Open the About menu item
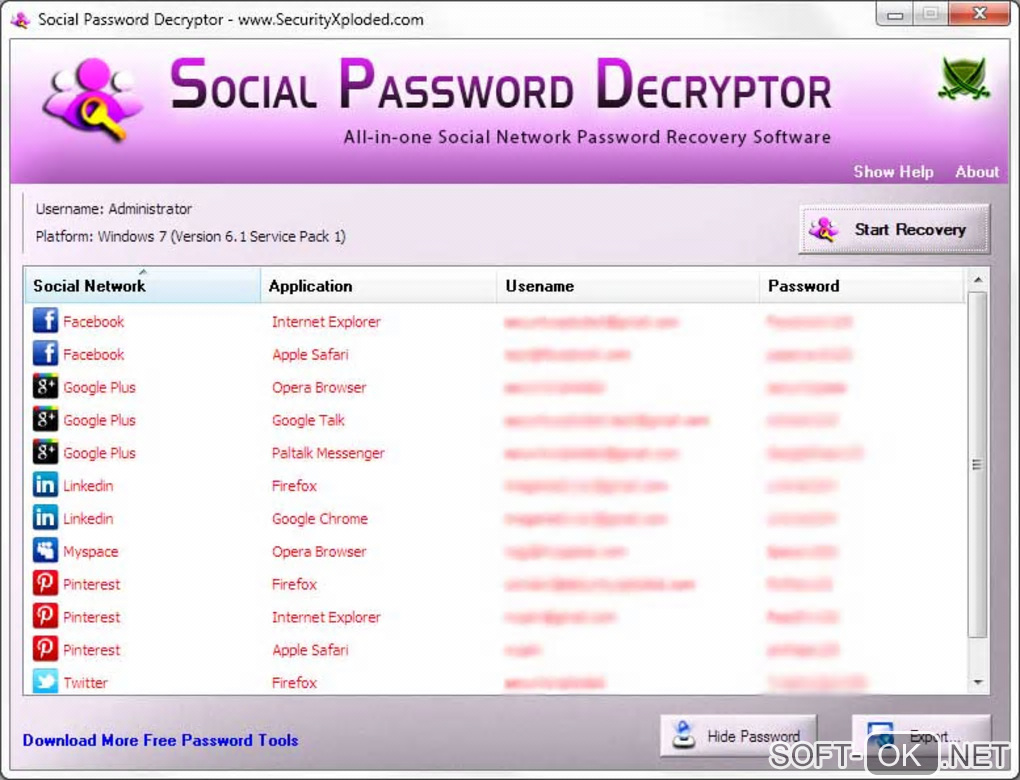 [976, 172]
